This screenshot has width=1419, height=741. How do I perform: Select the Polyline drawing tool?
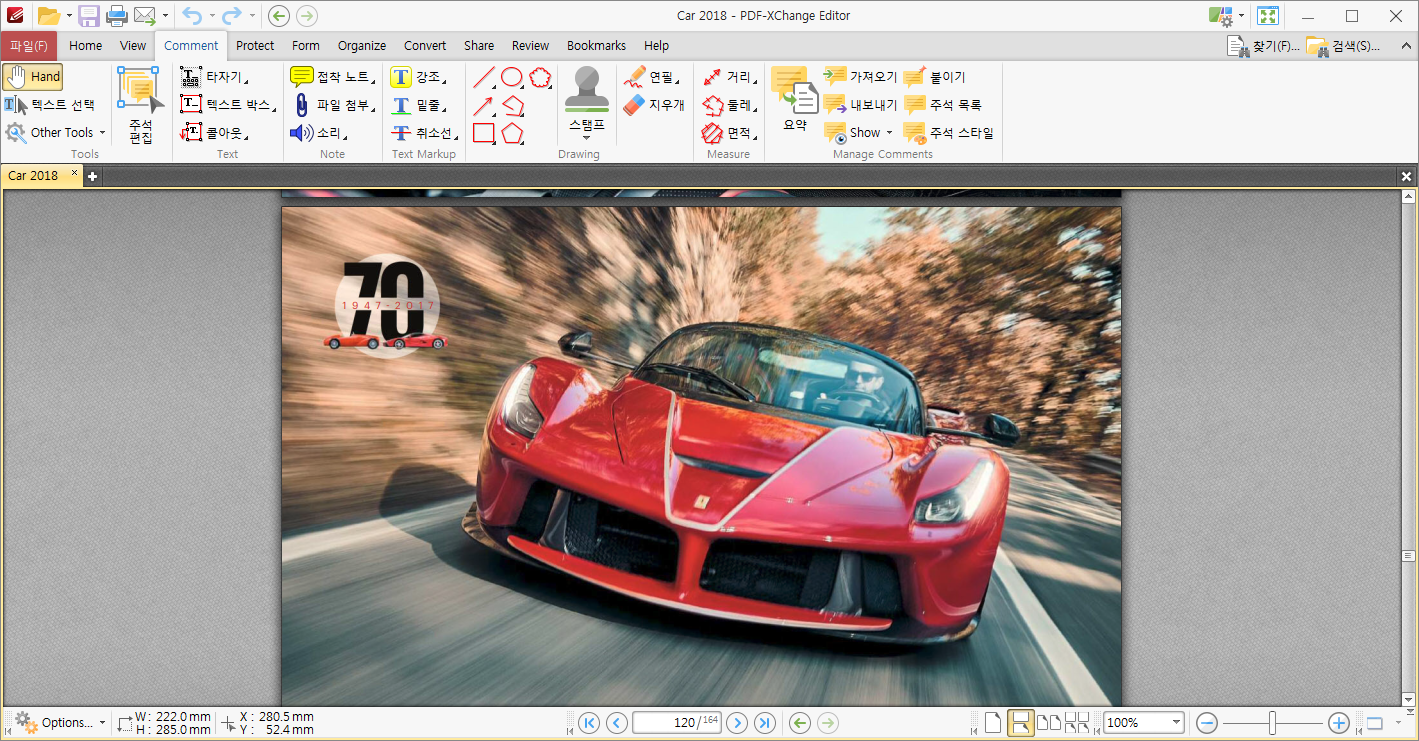(513, 105)
